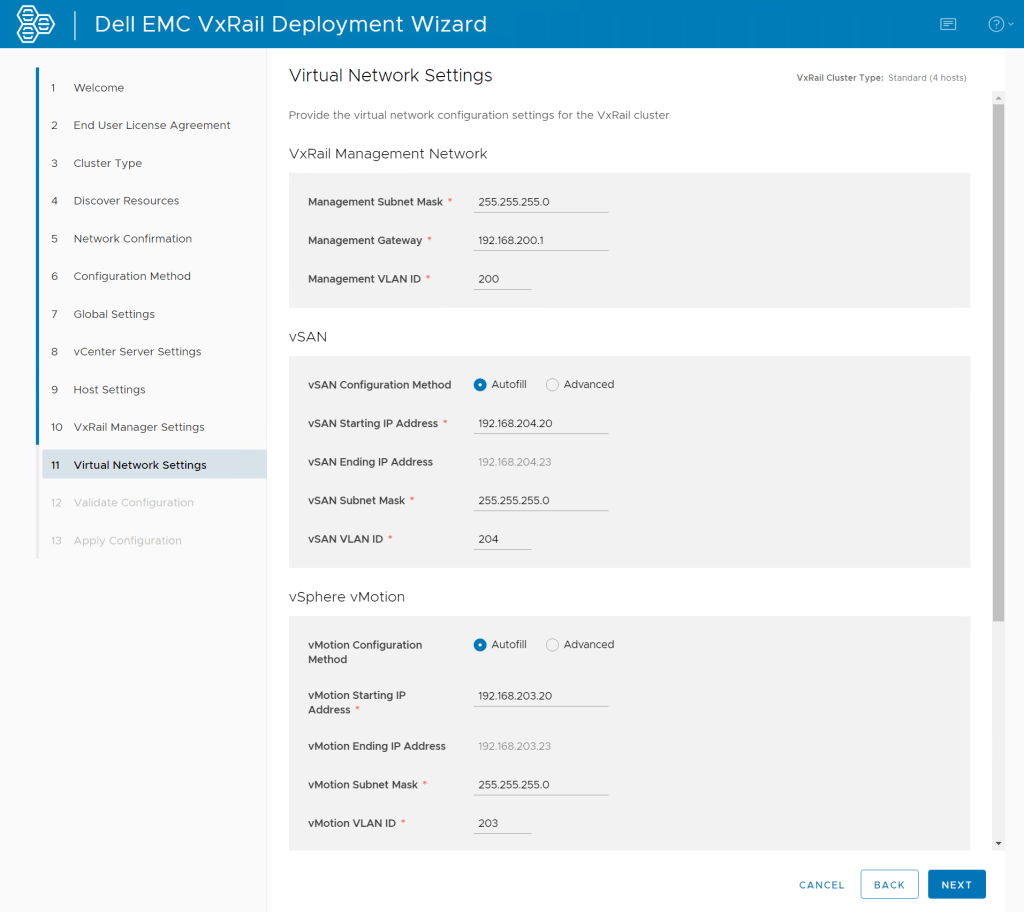Click the CANCEL link
Image resolution: width=1024 pixels, height=912 pixels.
821,885
